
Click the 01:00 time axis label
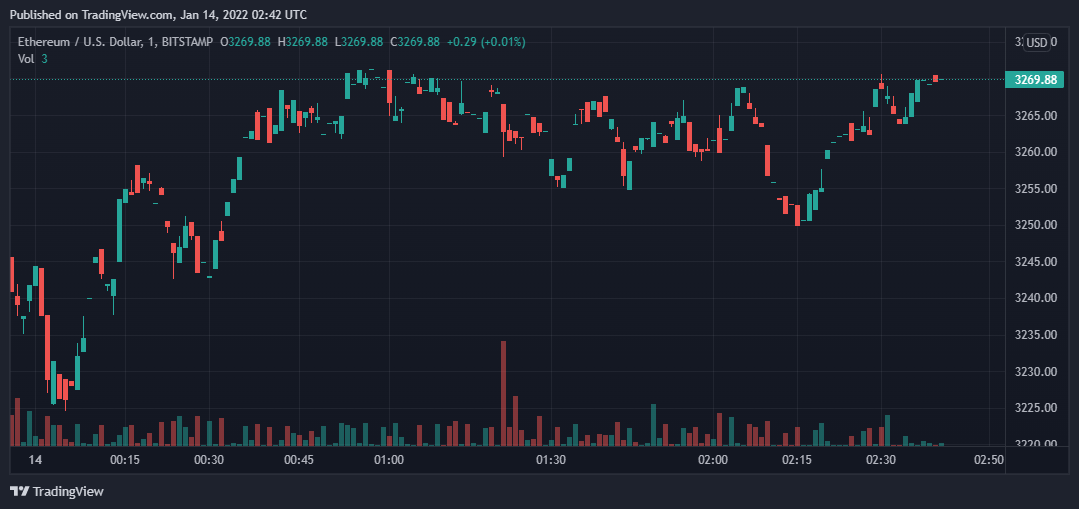[388, 460]
